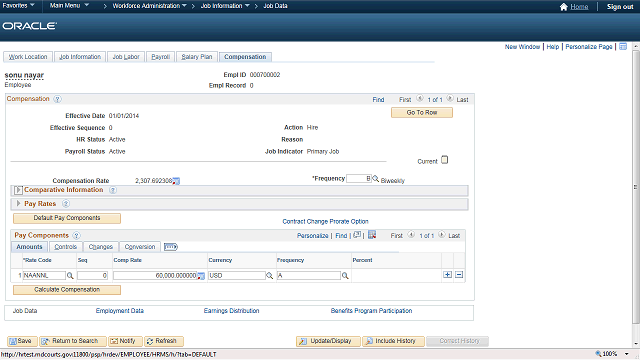Toggle the Current checkbox
Screen dimensions: 640x360
(x=444, y=160)
